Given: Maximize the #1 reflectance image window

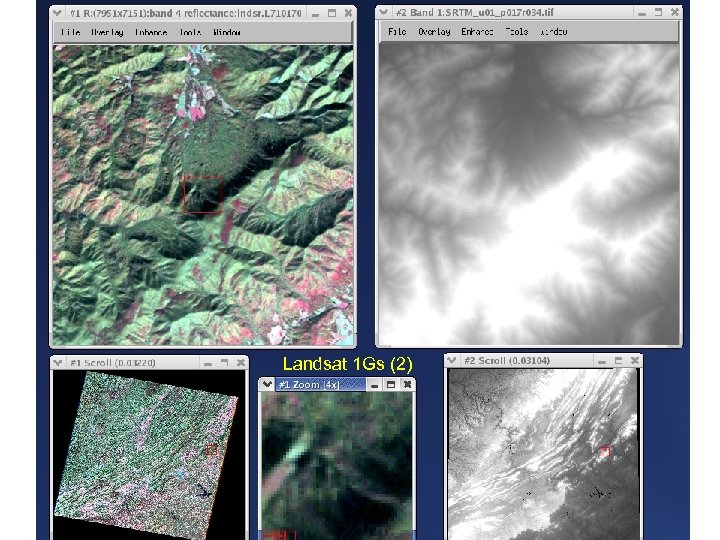Looking at the screenshot, I should point(332,13).
